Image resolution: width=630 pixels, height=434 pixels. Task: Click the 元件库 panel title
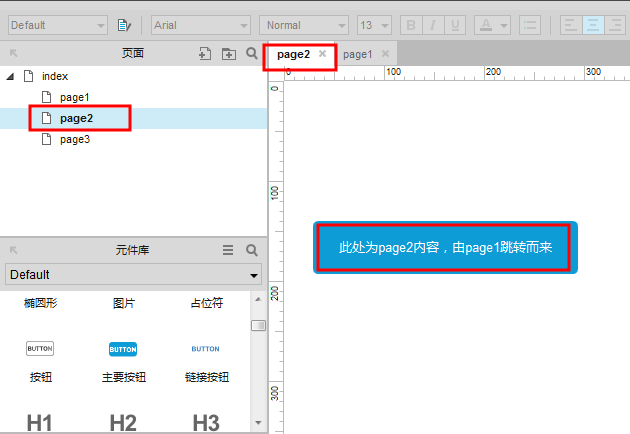coord(133,250)
